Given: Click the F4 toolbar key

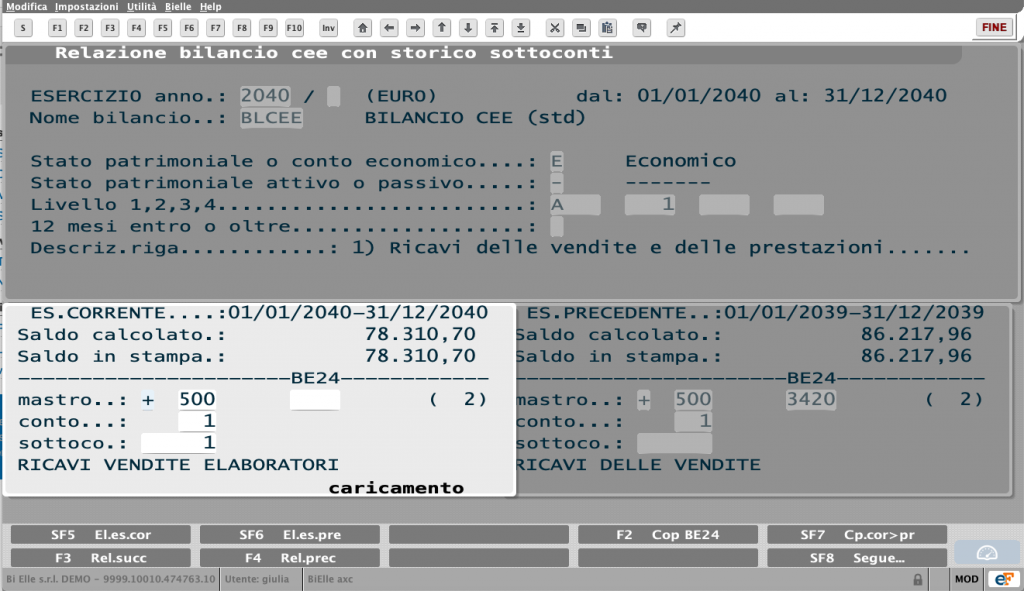Looking at the screenshot, I should pyautogui.click(x=136, y=28).
